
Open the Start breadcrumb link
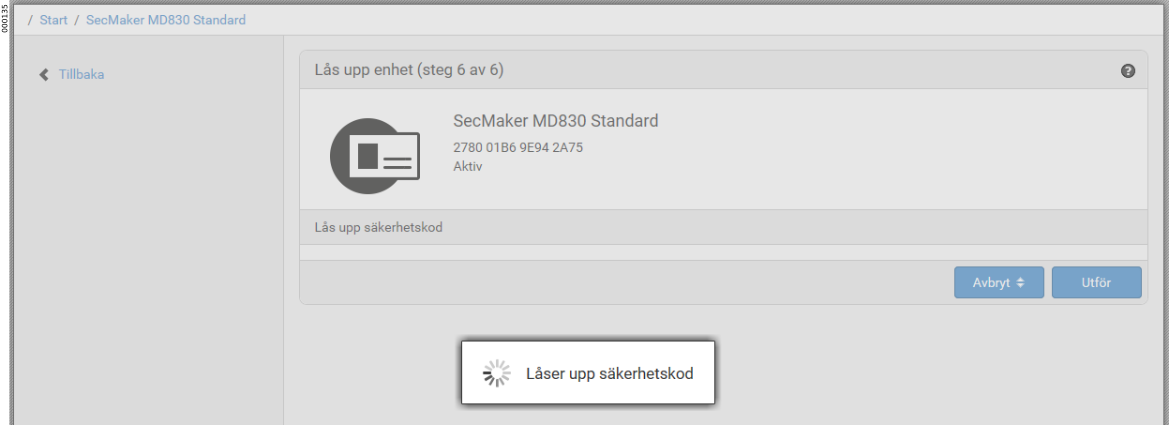click(x=54, y=20)
